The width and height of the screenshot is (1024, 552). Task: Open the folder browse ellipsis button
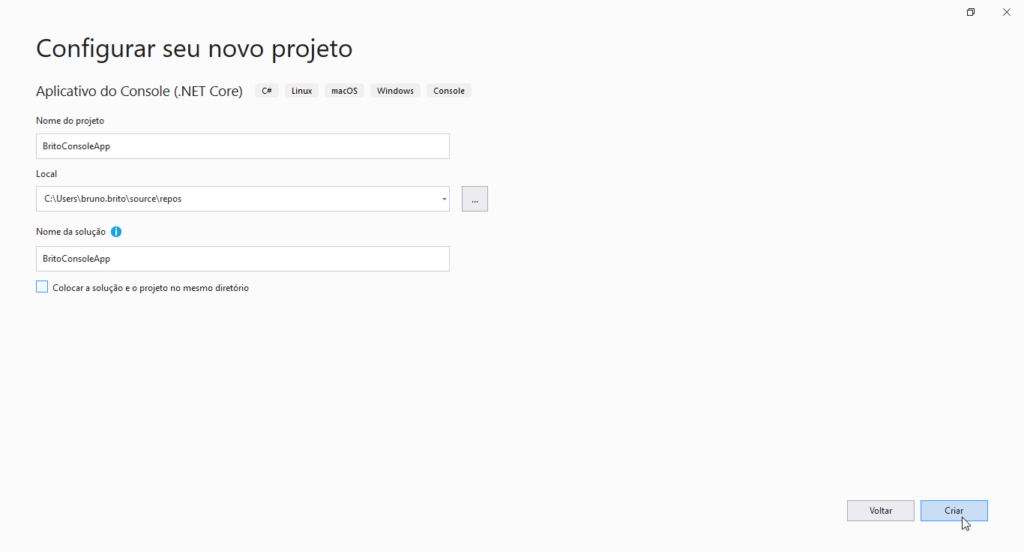pyautogui.click(x=475, y=199)
